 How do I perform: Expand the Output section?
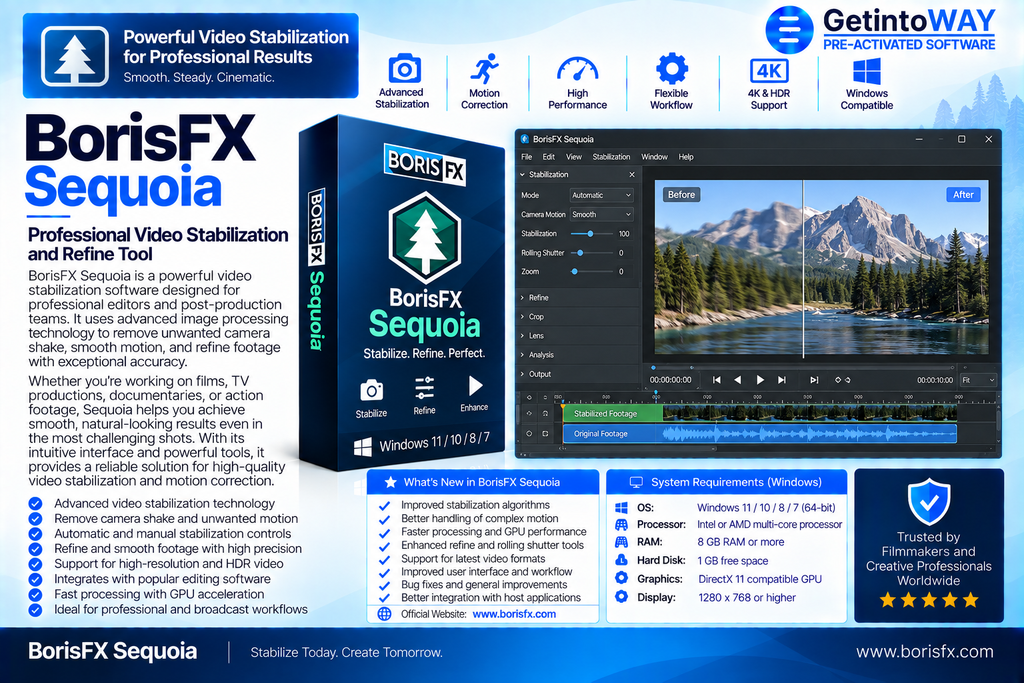pos(522,374)
